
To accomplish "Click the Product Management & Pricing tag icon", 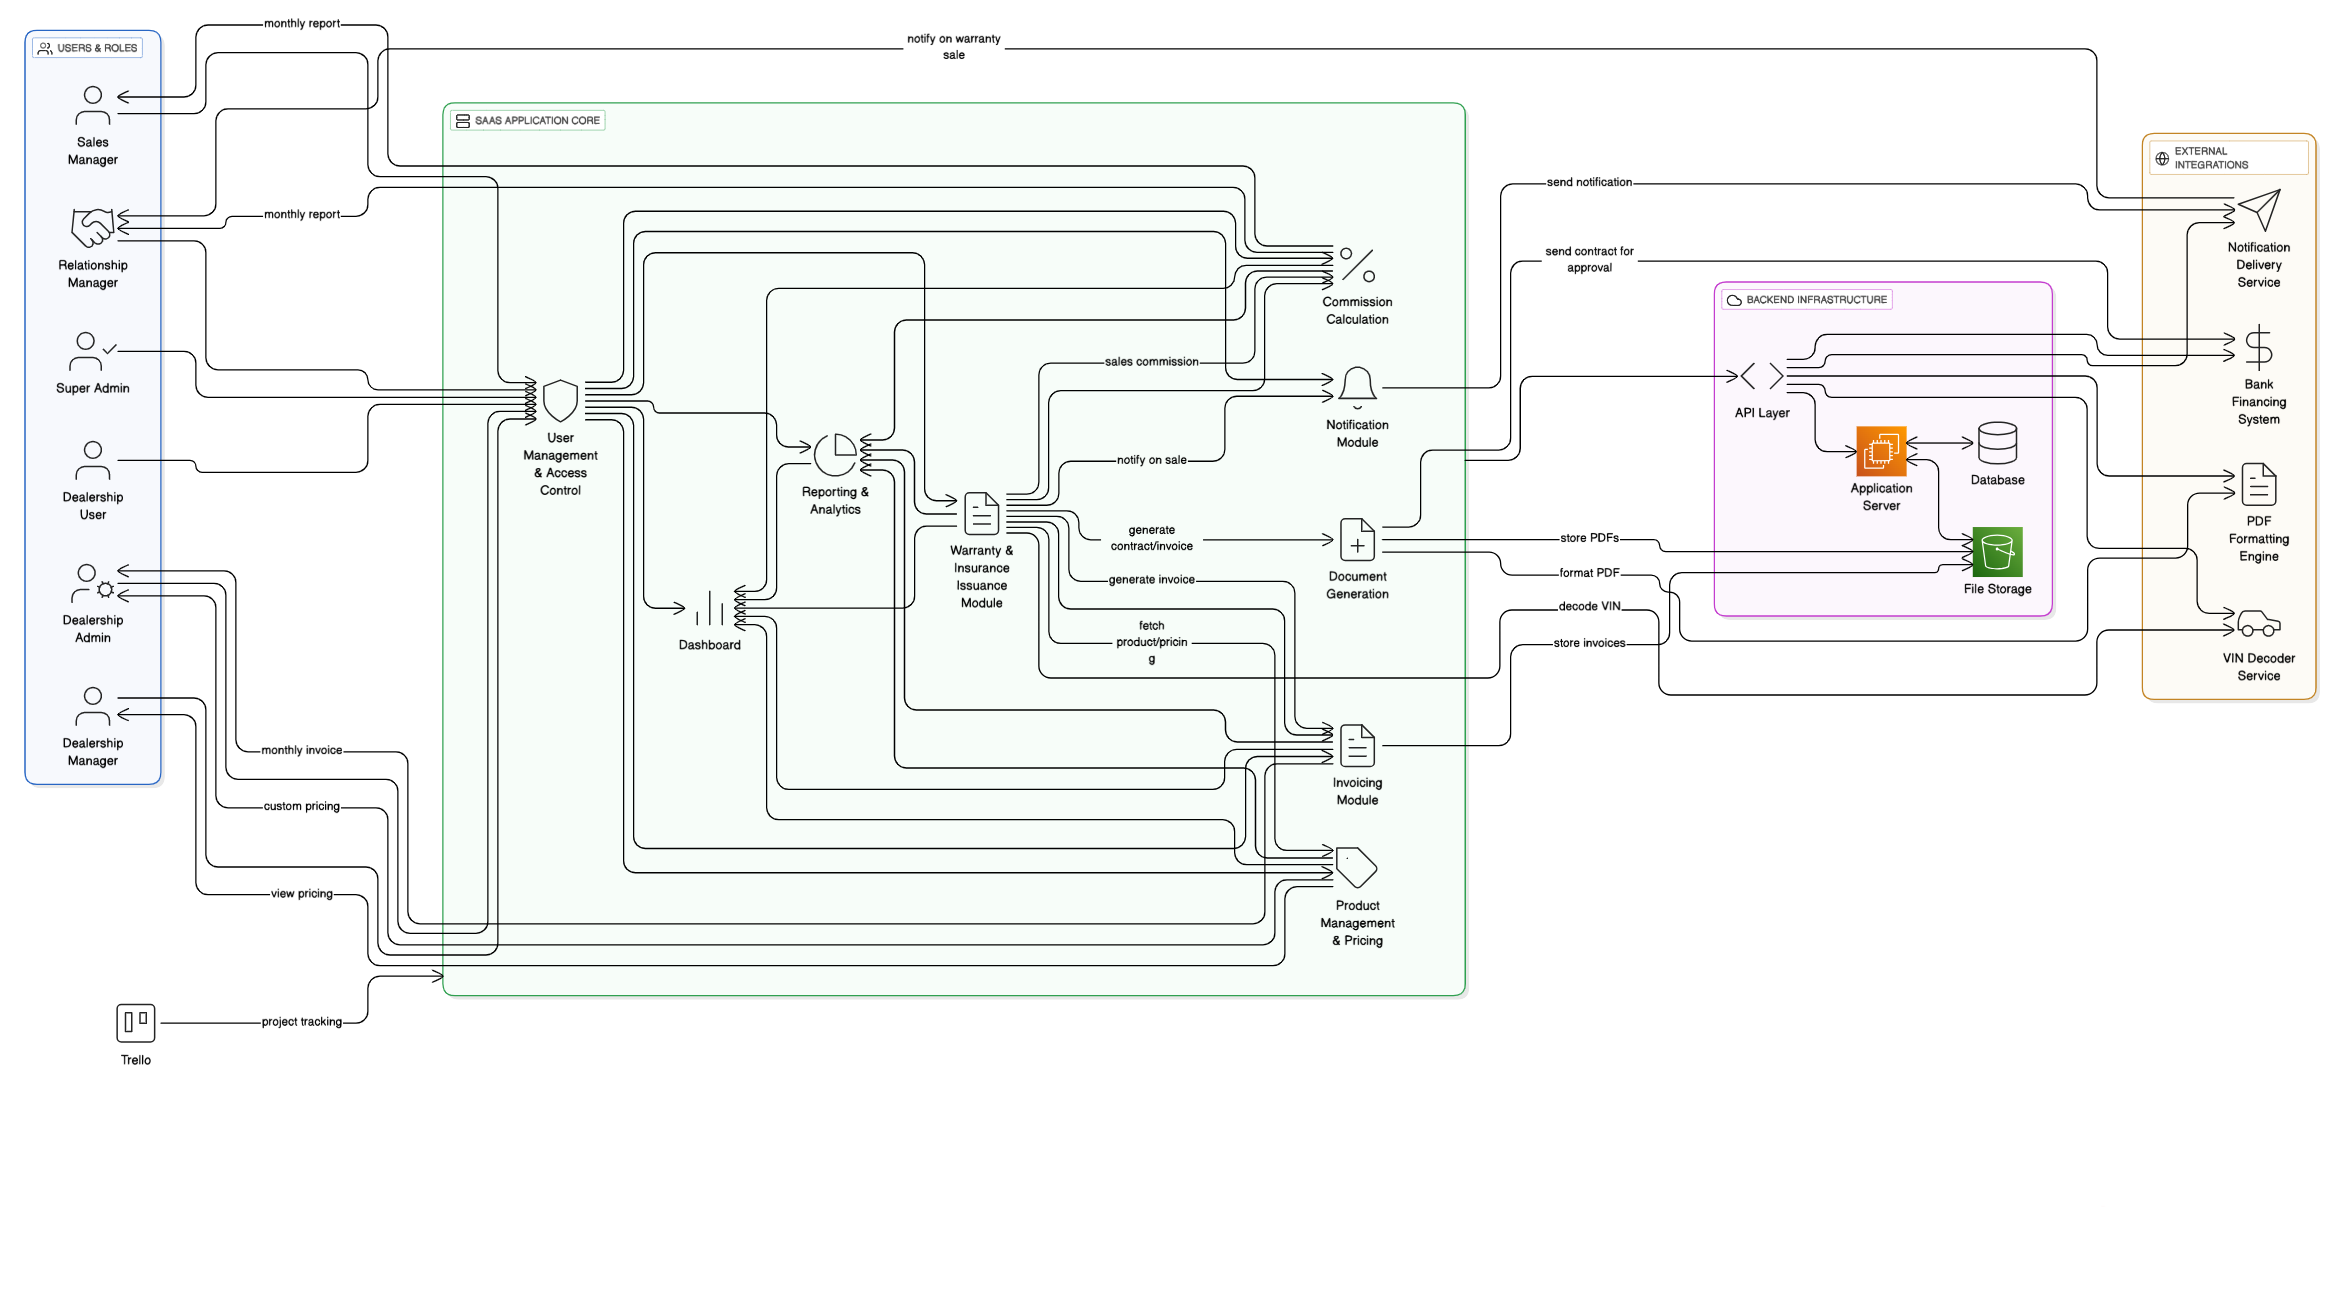I will [x=1357, y=868].
